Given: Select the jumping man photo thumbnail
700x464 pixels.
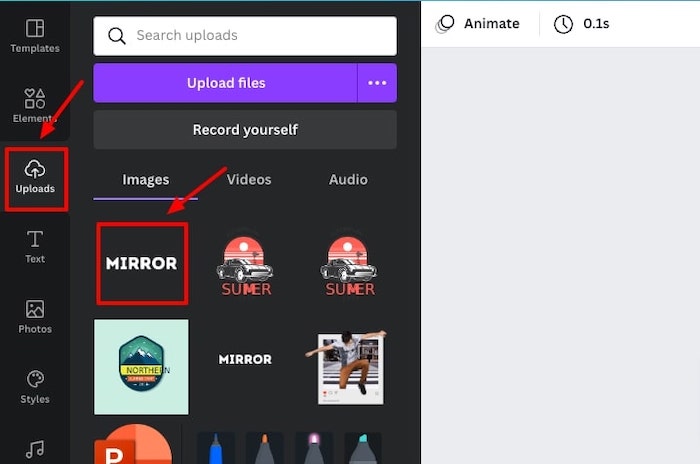Looking at the screenshot, I should point(348,367).
